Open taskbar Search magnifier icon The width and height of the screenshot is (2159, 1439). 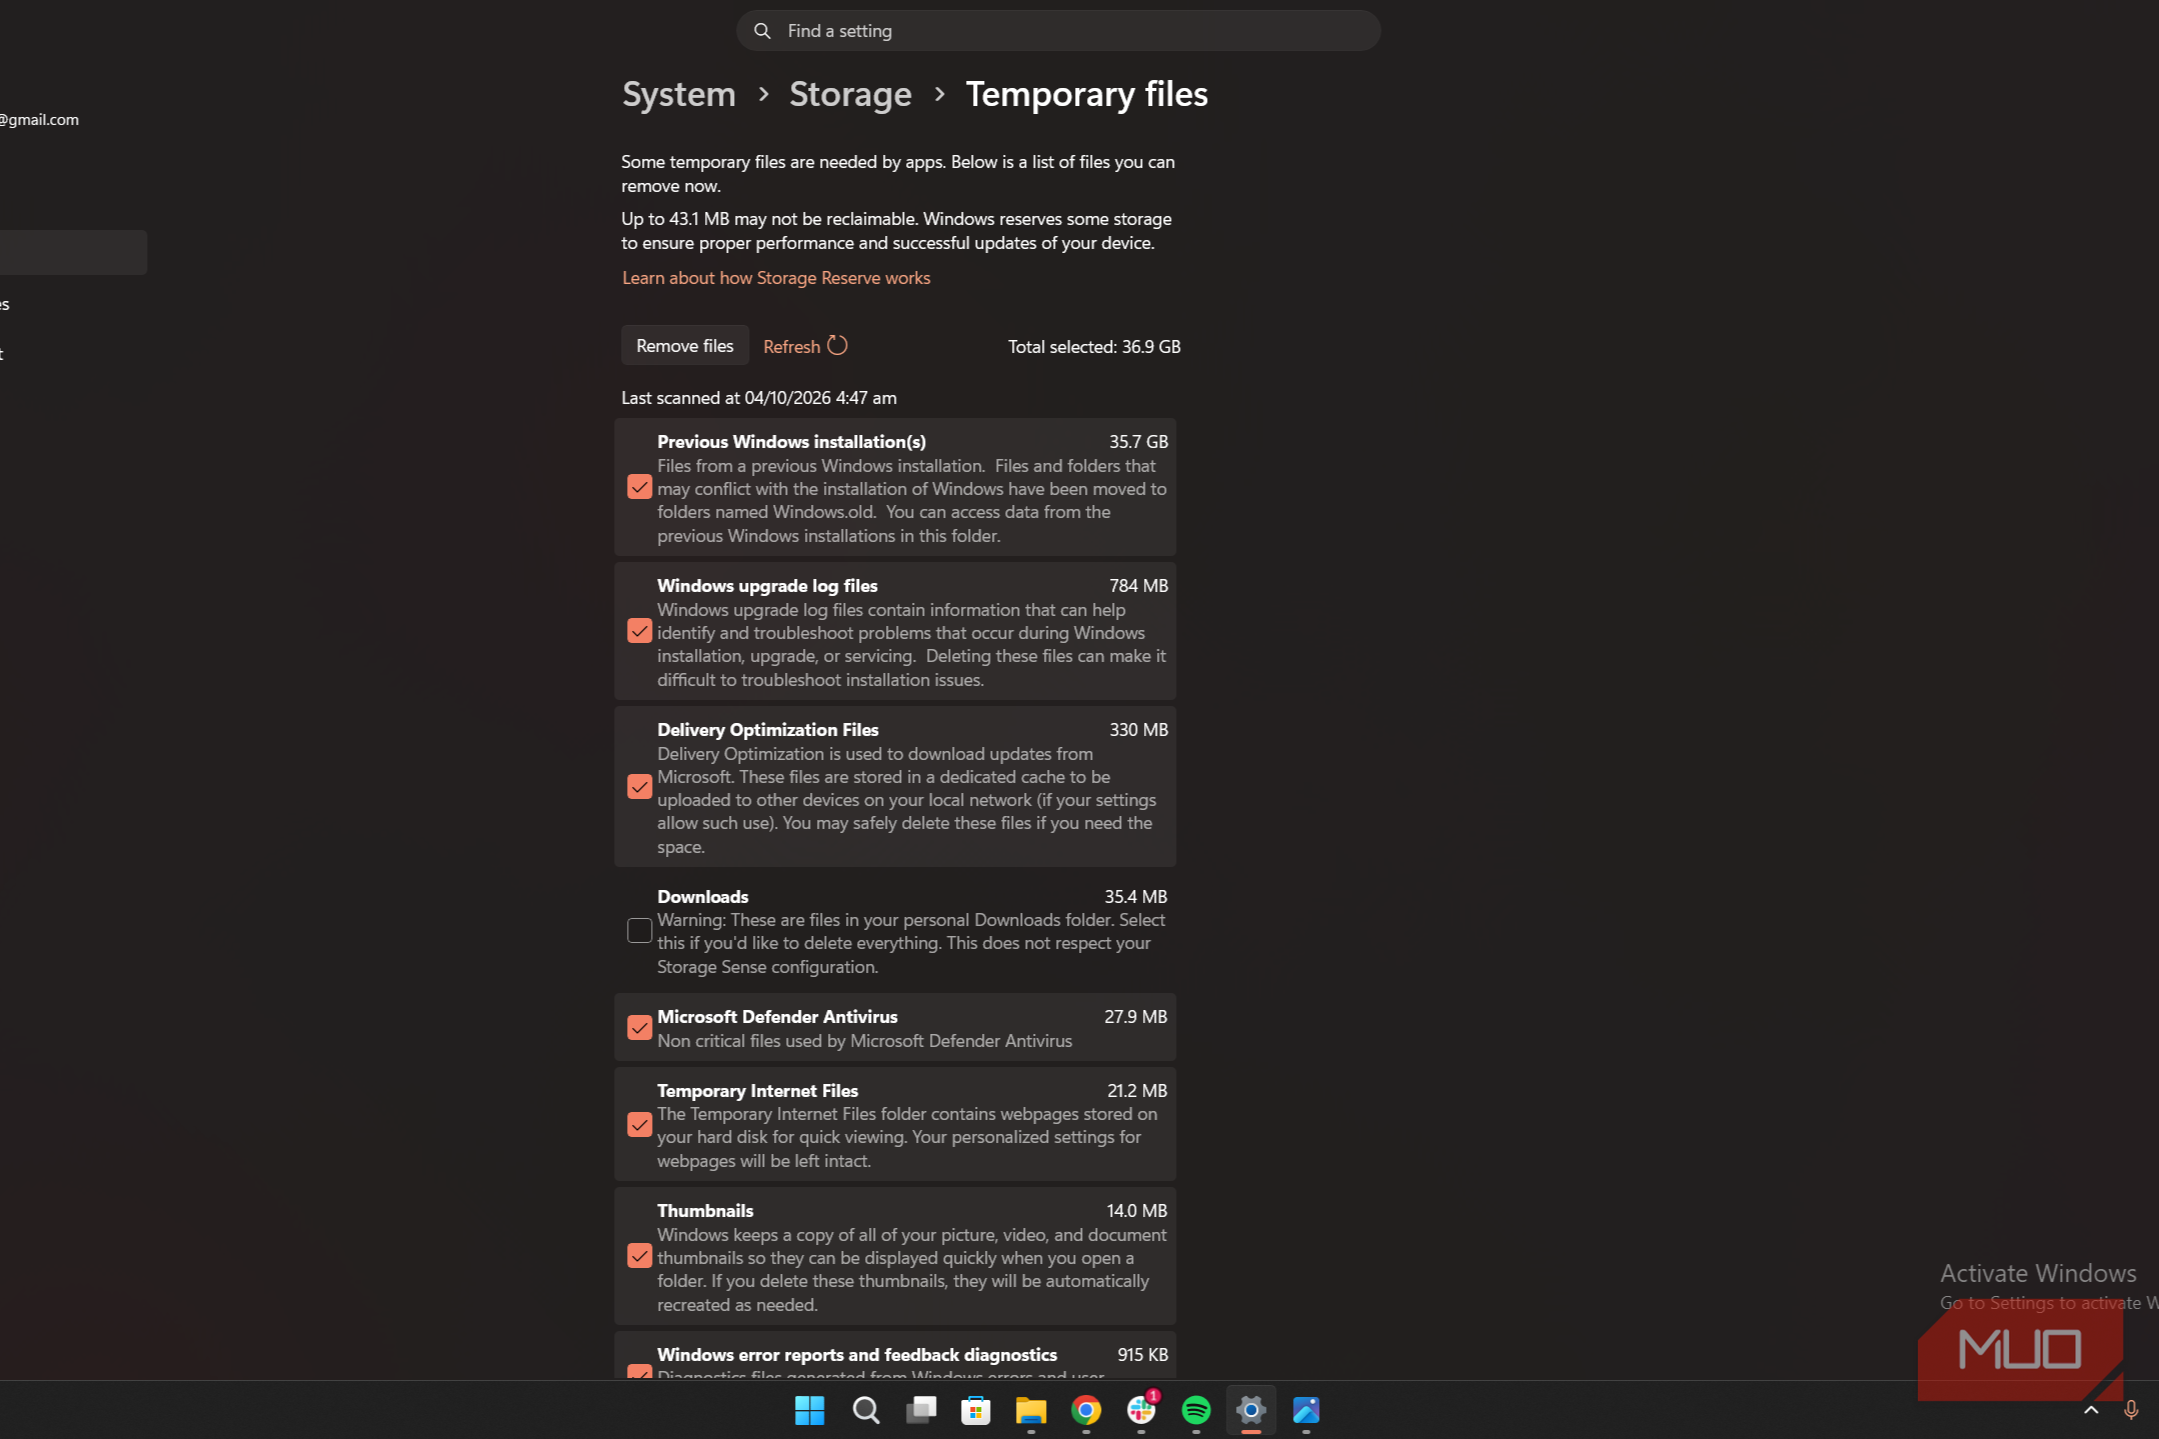pyautogui.click(x=865, y=1410)
